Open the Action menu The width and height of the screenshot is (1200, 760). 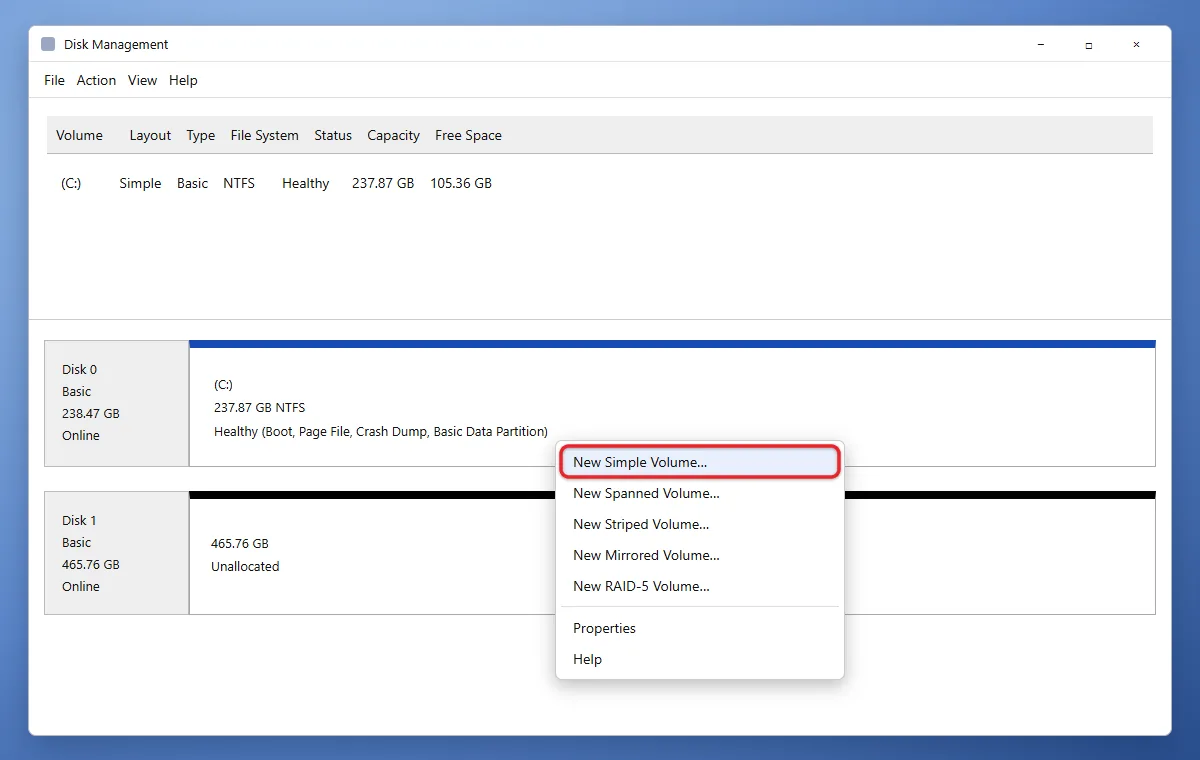[96, 80]
